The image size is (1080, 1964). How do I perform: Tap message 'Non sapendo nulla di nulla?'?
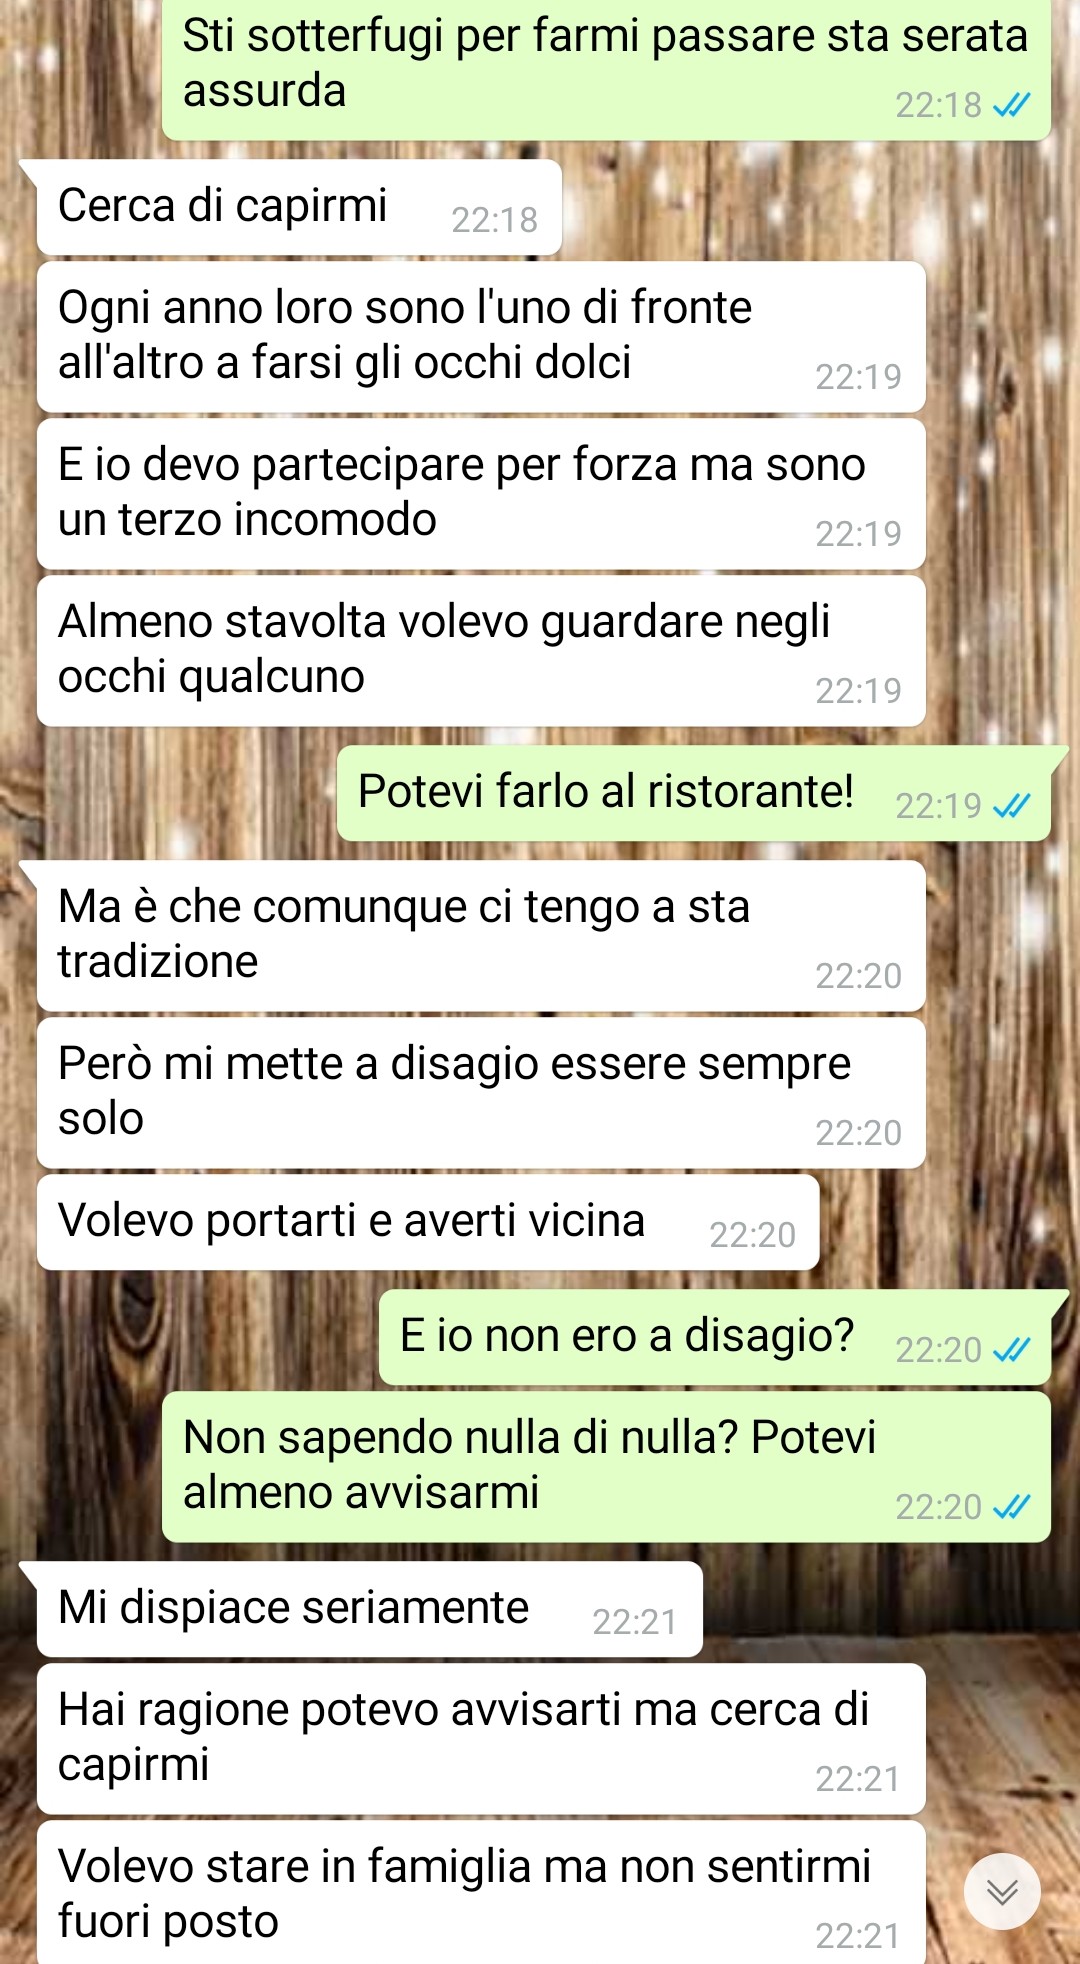point(606,1467)
